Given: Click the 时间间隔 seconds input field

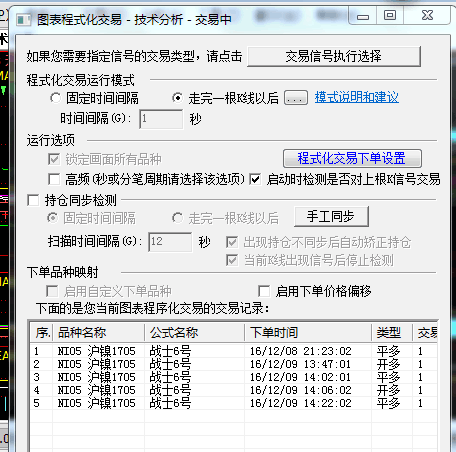Looking at the screenshot, I should 161,119.
